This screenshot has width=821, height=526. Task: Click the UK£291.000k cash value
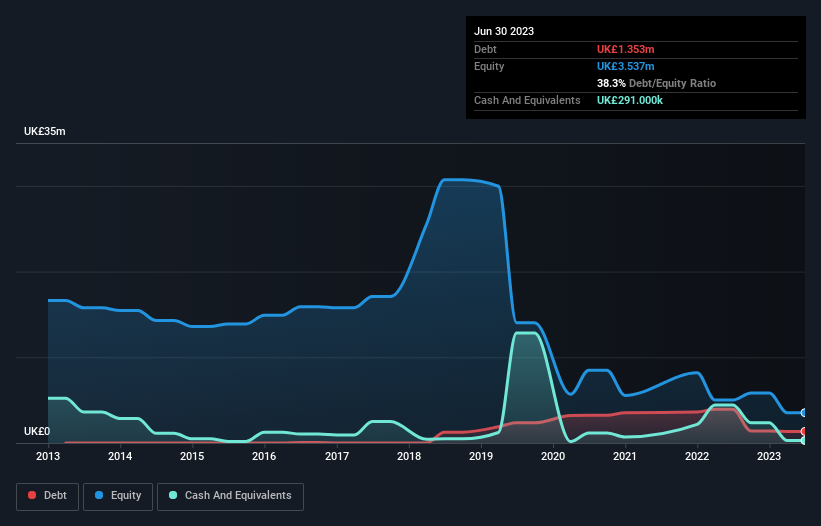coord(630,100)
